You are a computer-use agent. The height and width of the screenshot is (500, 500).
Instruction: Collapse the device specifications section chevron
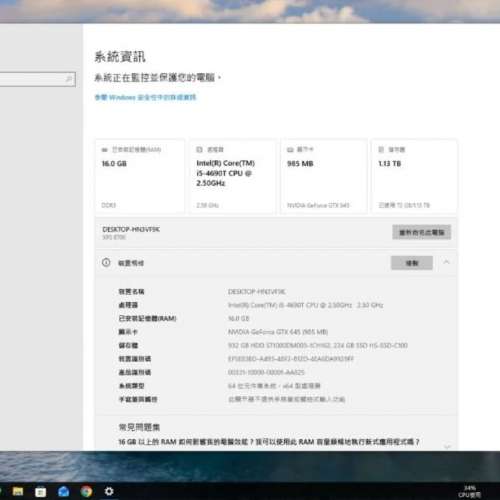[446, 262]
